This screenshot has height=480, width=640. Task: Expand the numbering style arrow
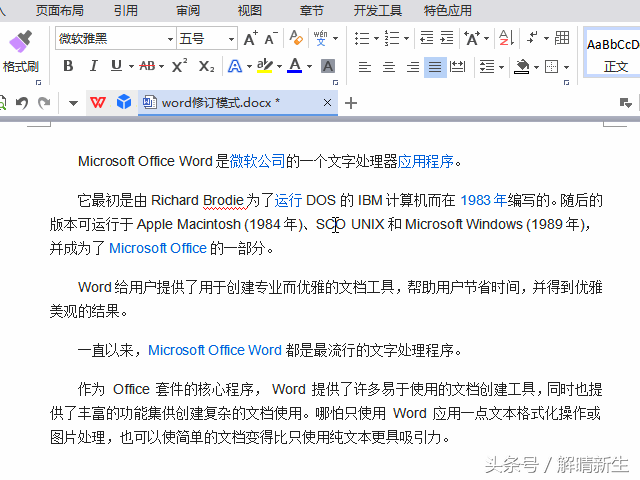(407, 39)
